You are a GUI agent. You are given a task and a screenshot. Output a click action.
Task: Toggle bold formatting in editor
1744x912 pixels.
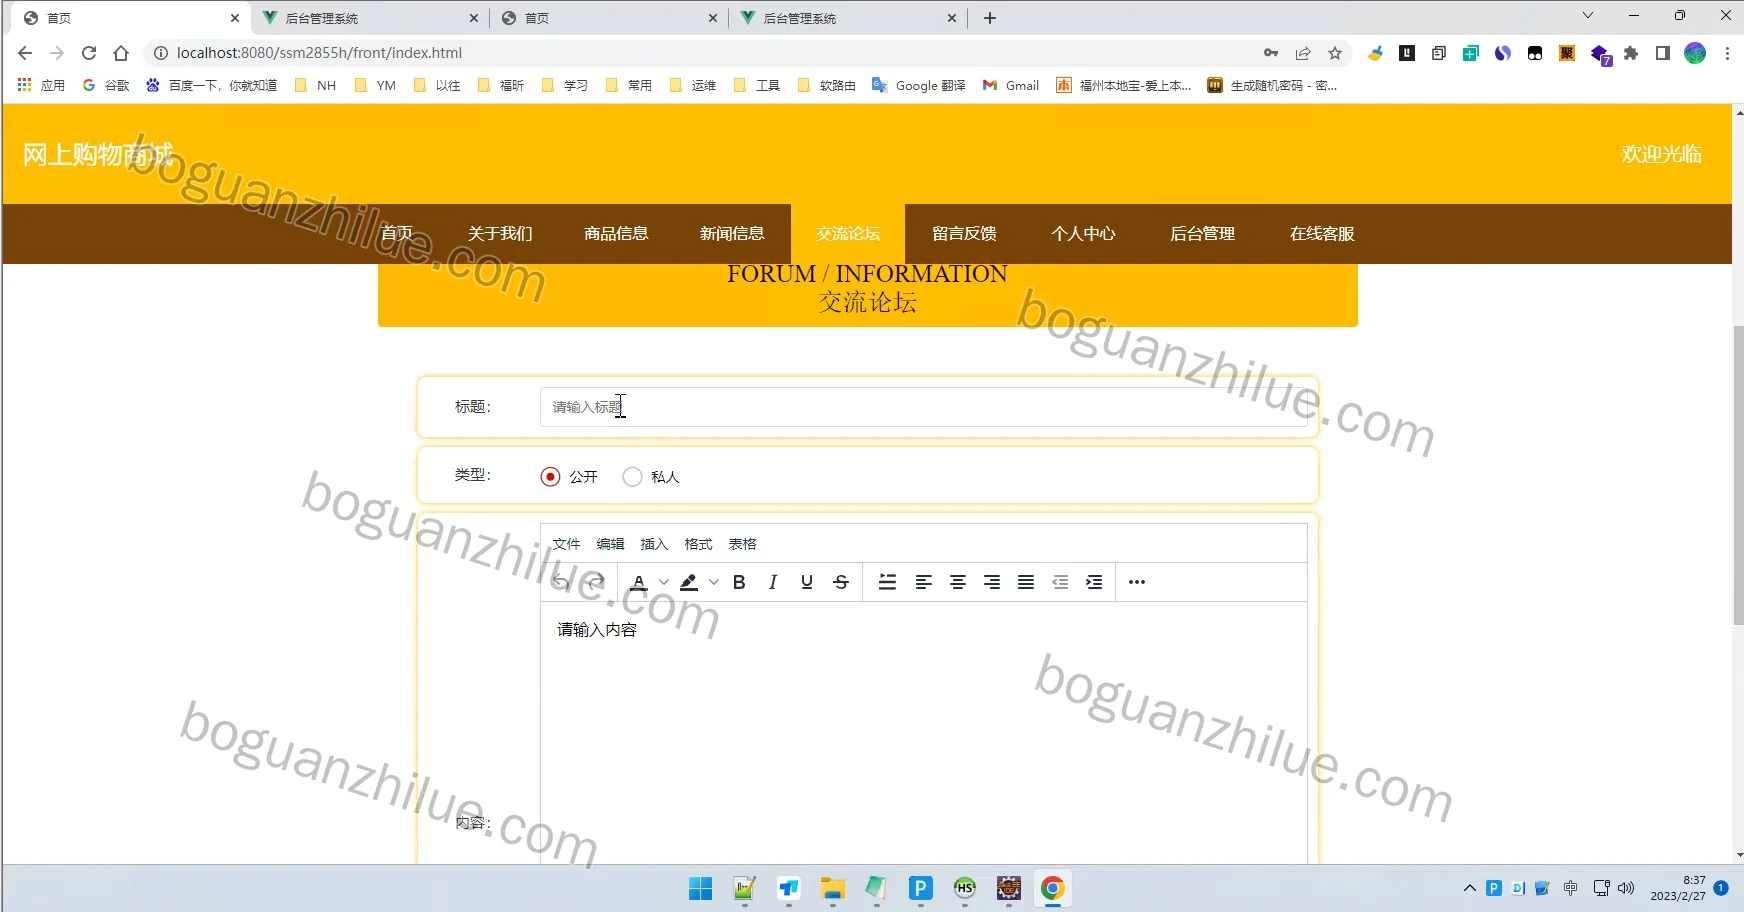click(739, 582)
